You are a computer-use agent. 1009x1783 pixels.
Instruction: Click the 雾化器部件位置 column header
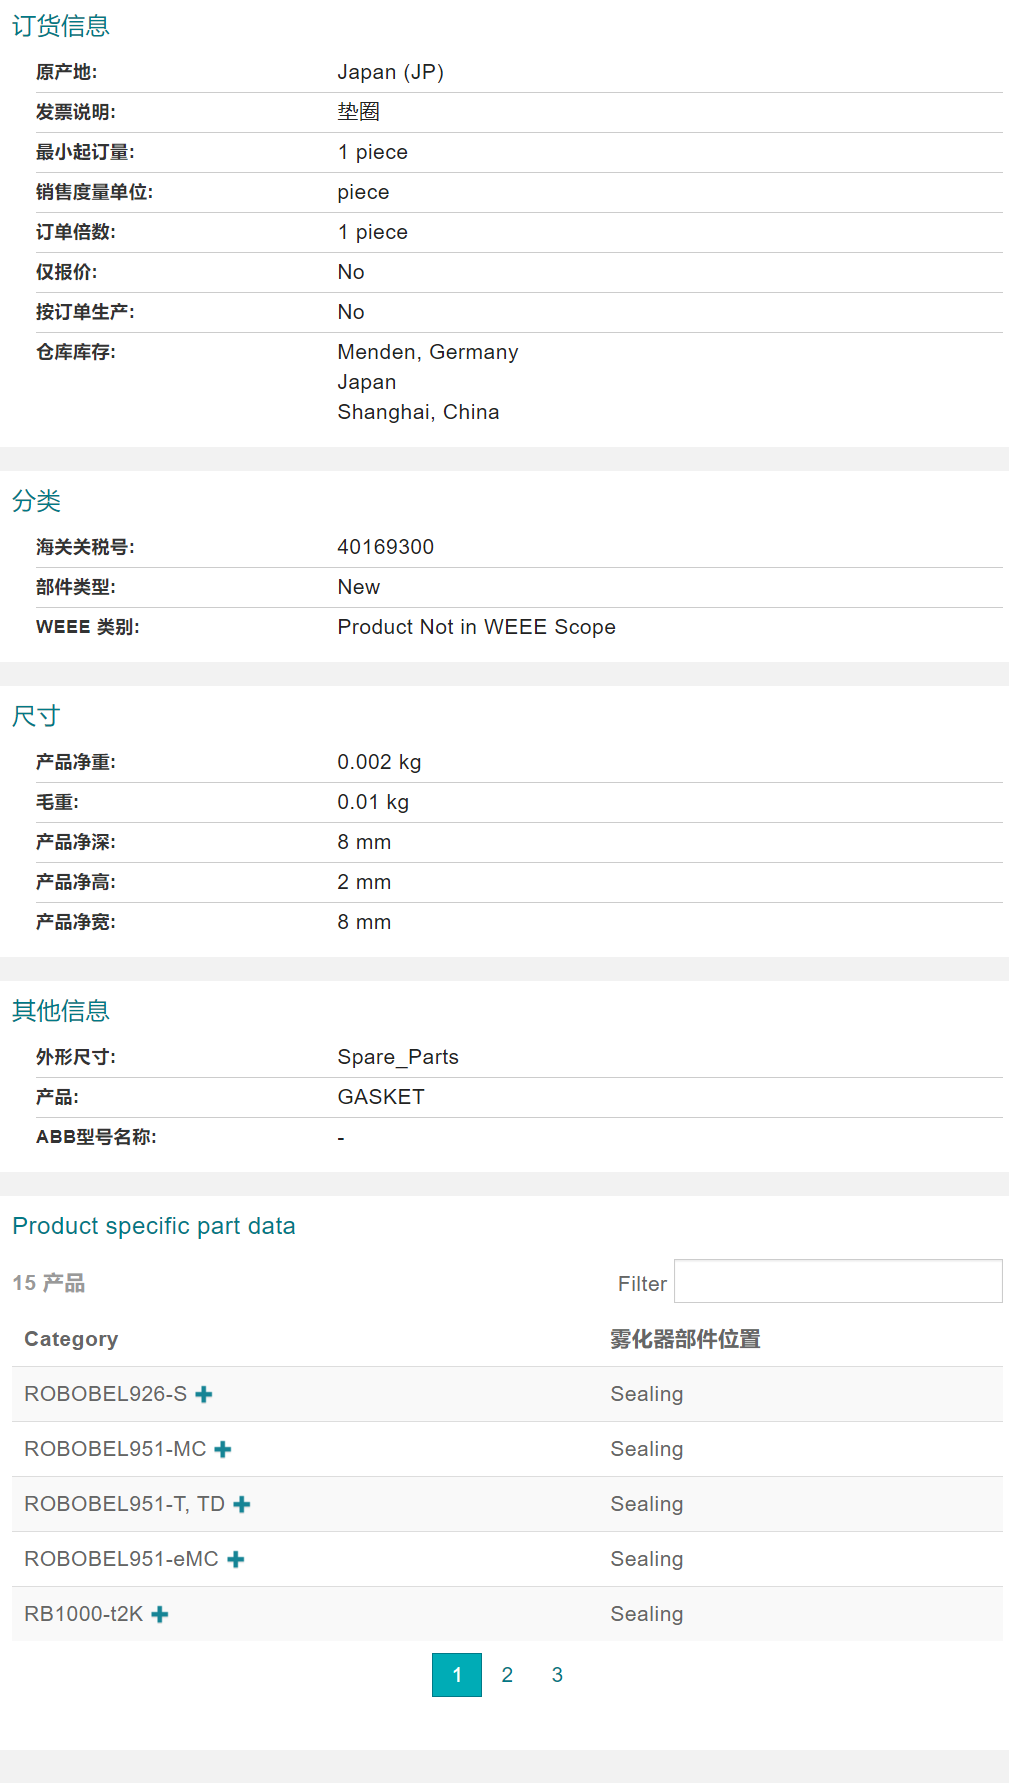[685, 1339]
